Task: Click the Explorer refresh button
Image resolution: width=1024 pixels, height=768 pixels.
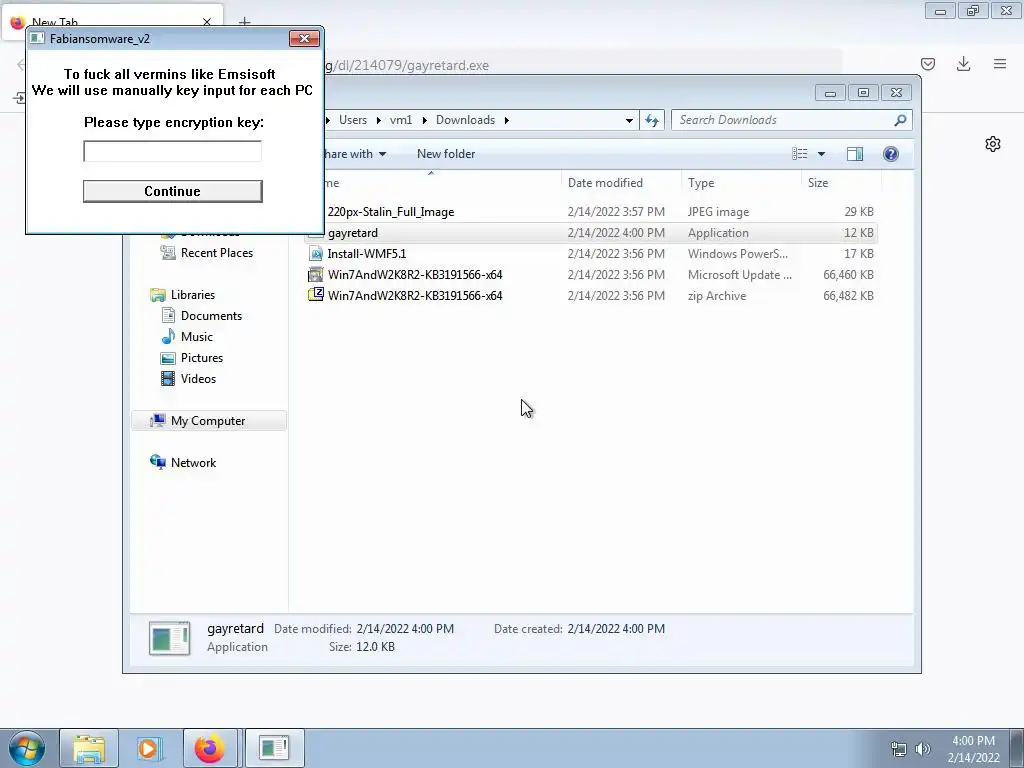Action: click(652, 120)
